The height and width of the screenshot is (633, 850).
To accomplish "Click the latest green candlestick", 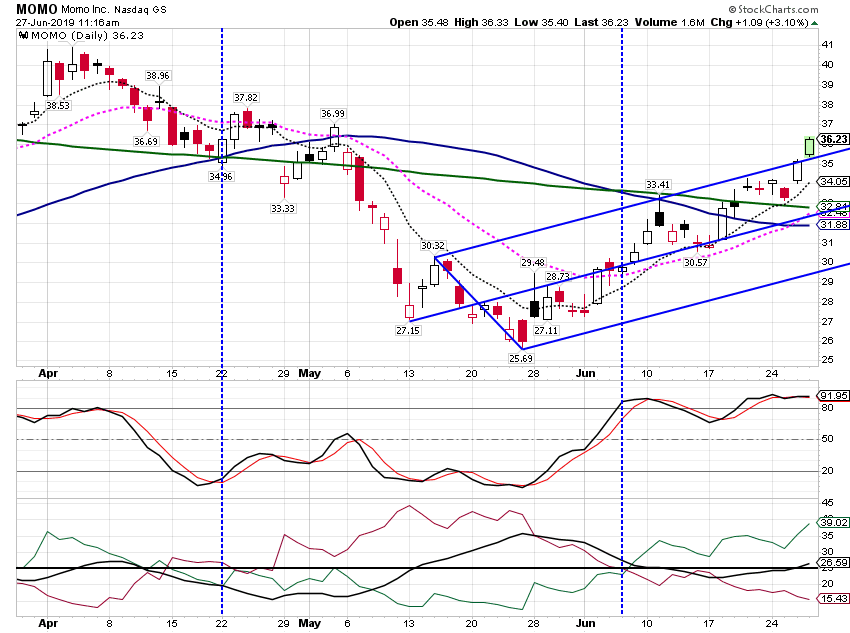I will pyautogui.click(x=809, y=146).
